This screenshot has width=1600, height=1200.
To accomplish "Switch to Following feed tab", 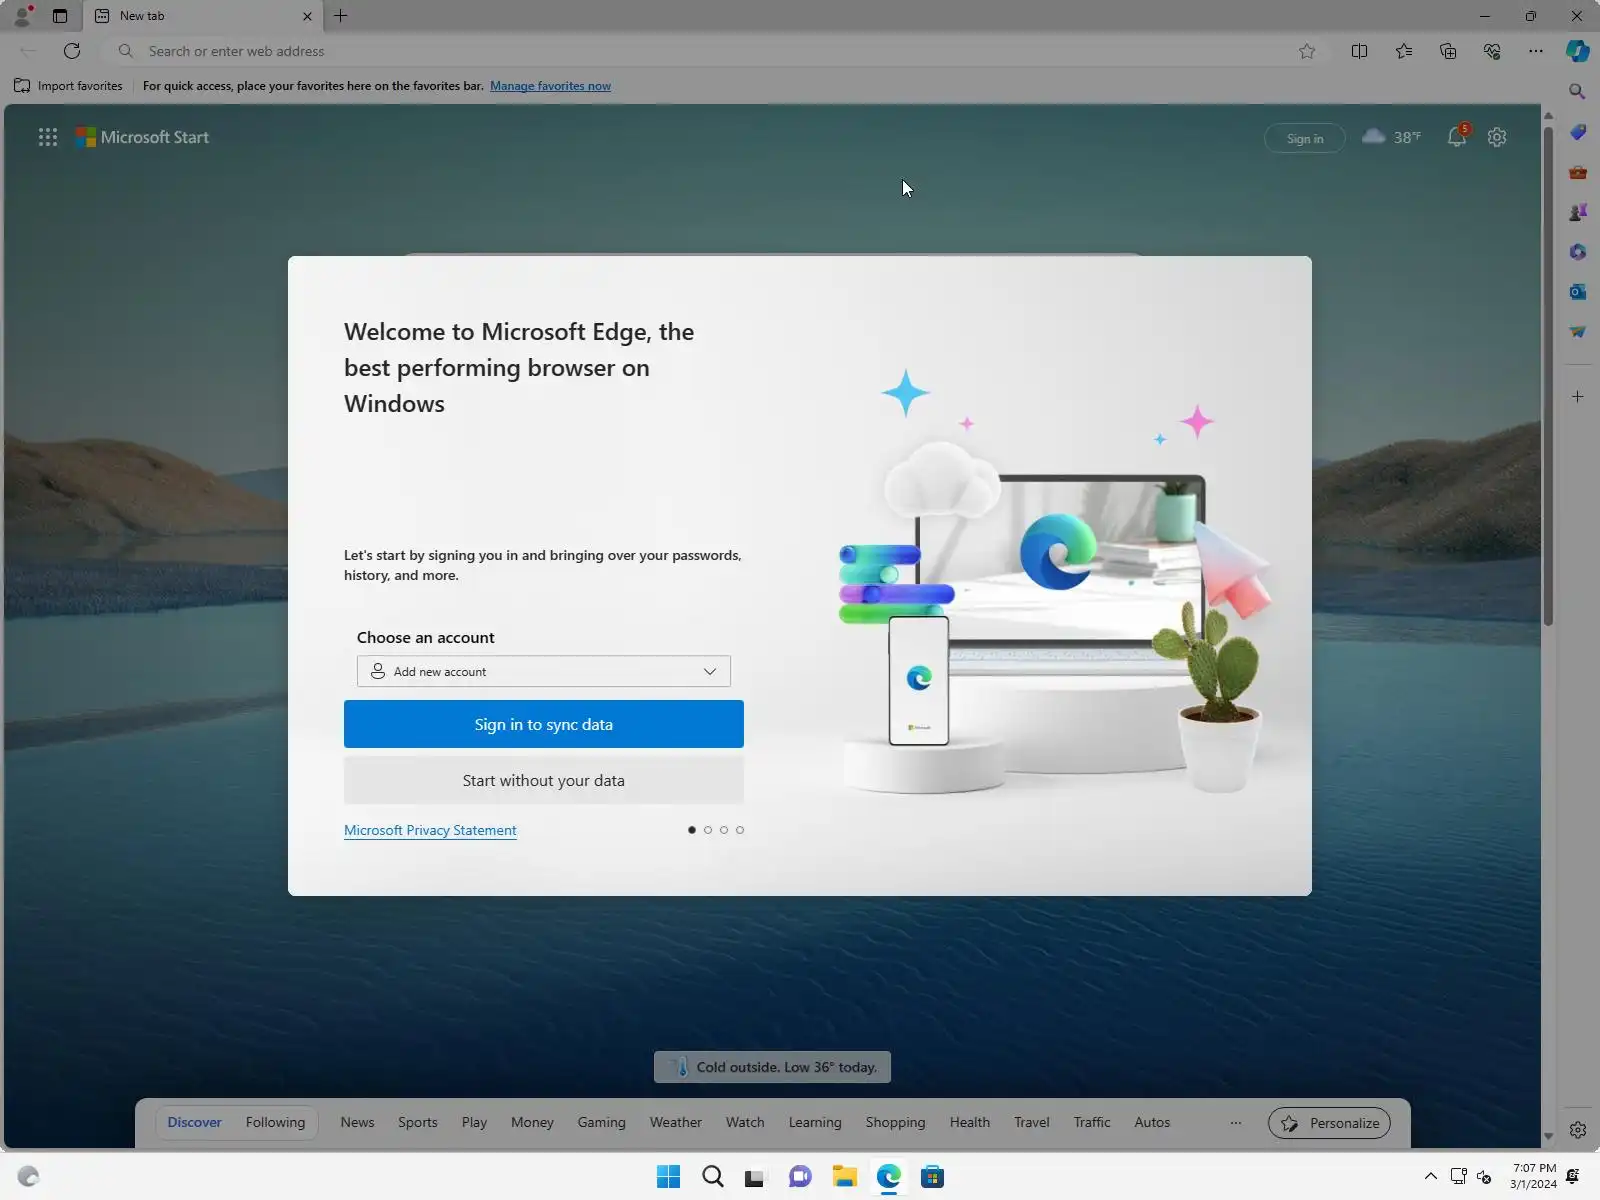I will 275,1123.
